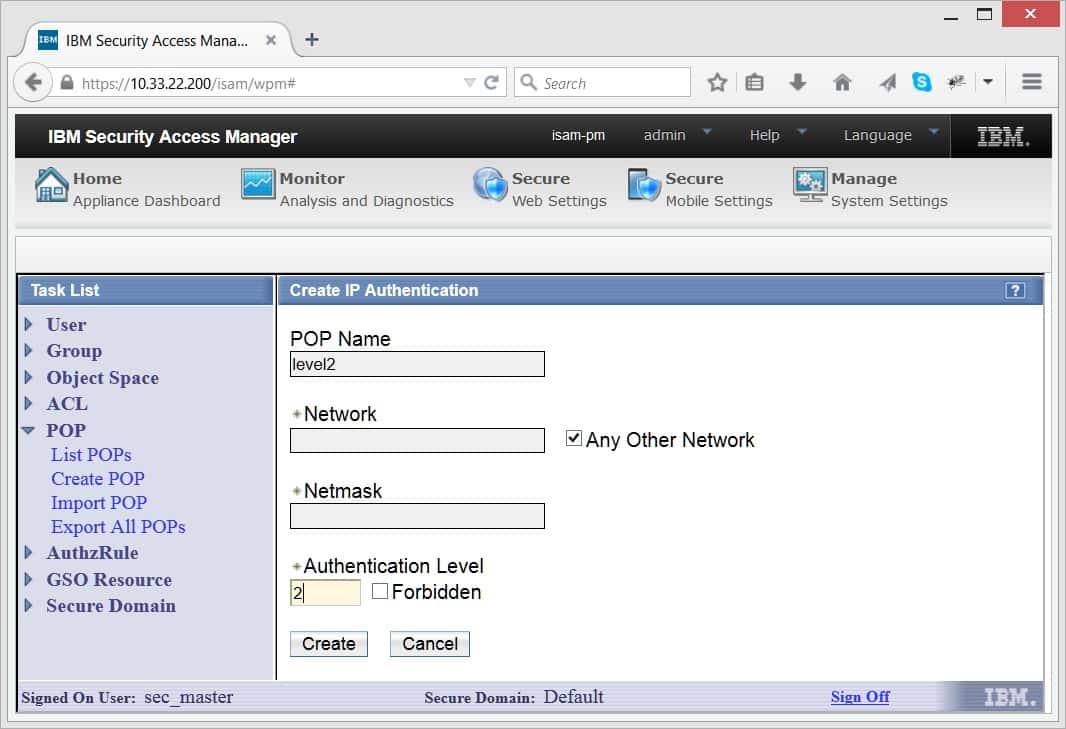Open the browser downloads arrow icon
Image resolution: width=1066 pixels, height=729 pixels.
pyautogui.click(x=797, y=83)
